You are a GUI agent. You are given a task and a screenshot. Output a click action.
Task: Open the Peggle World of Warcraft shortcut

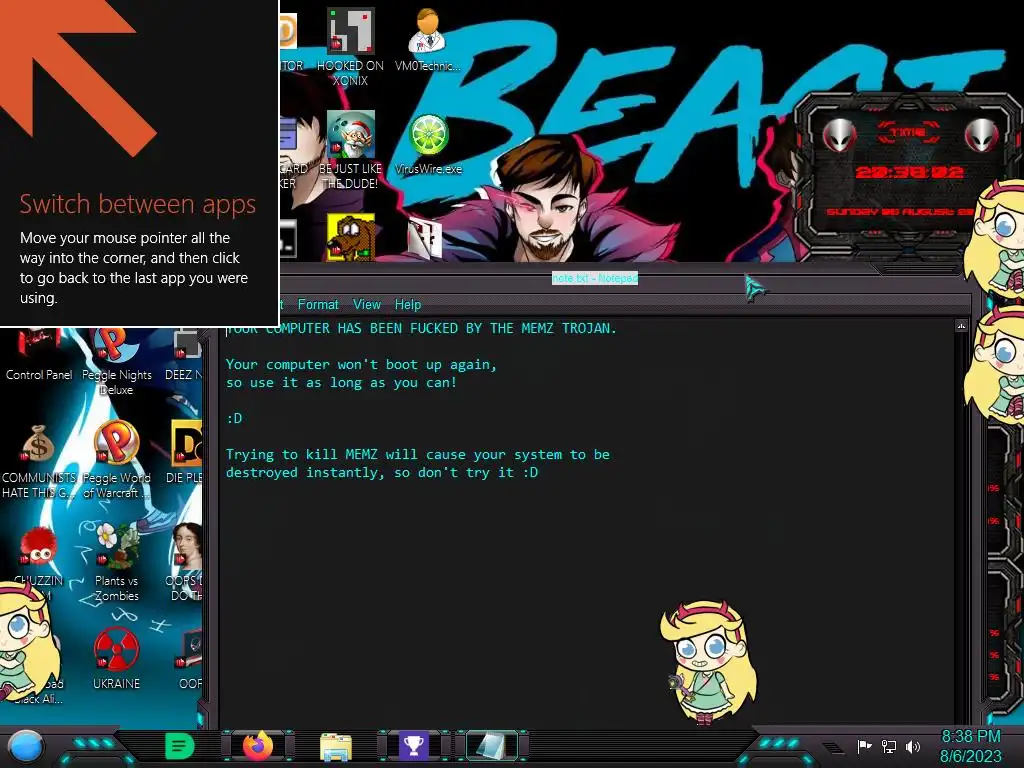(116, 460)
